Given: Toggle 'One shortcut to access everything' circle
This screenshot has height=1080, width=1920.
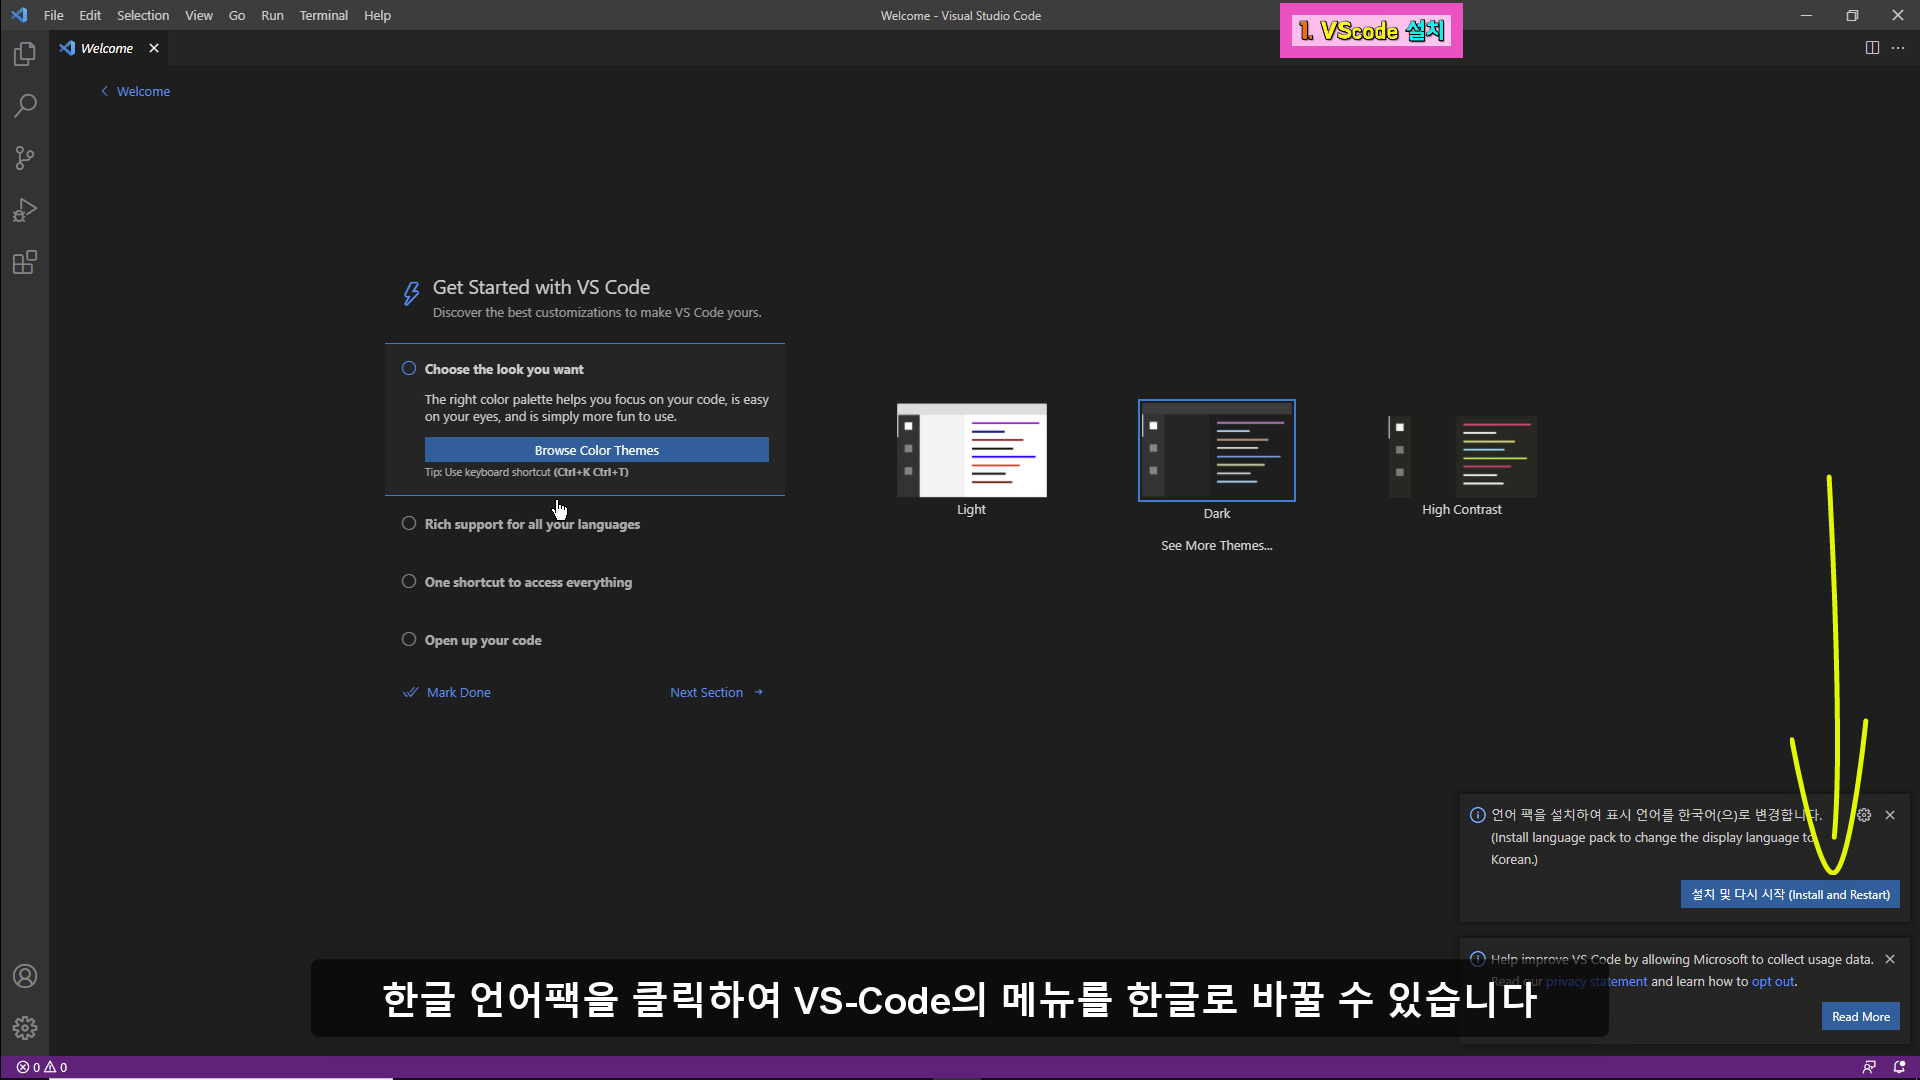Looking at the screenshot, I should pyautogui.click(x=409, y=582).
